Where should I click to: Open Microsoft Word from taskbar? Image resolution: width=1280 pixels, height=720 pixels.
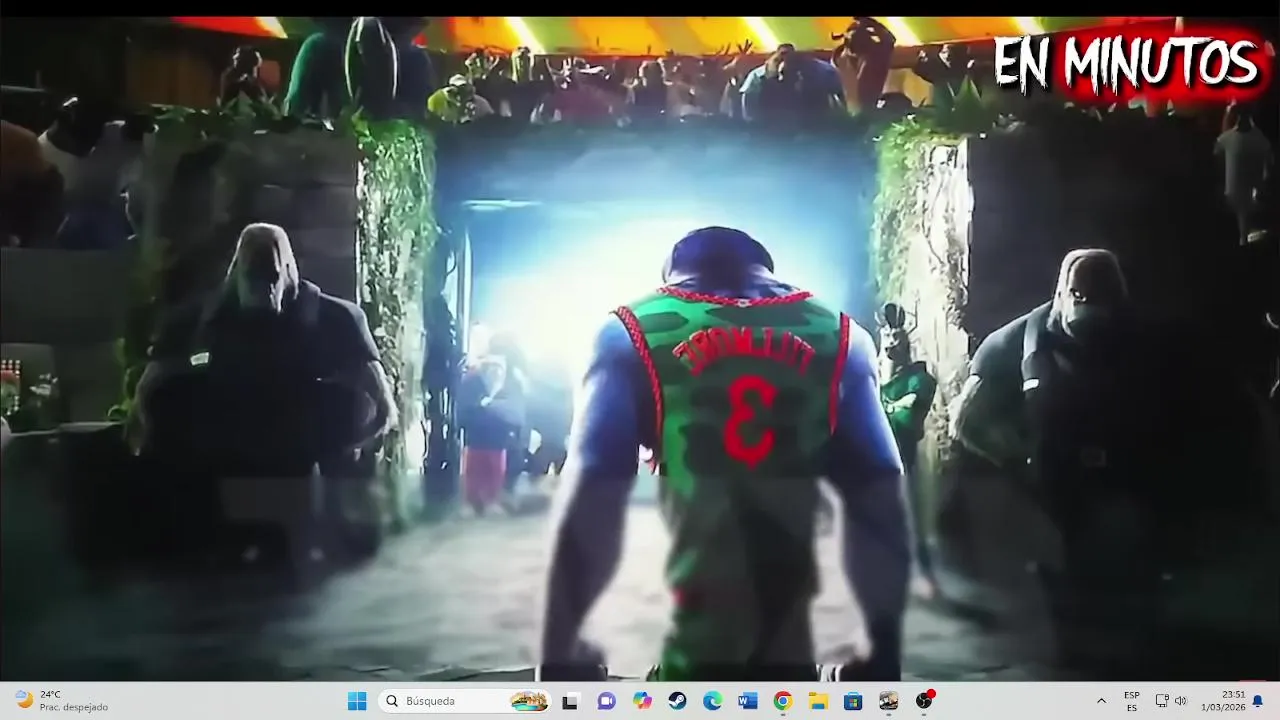748,701
